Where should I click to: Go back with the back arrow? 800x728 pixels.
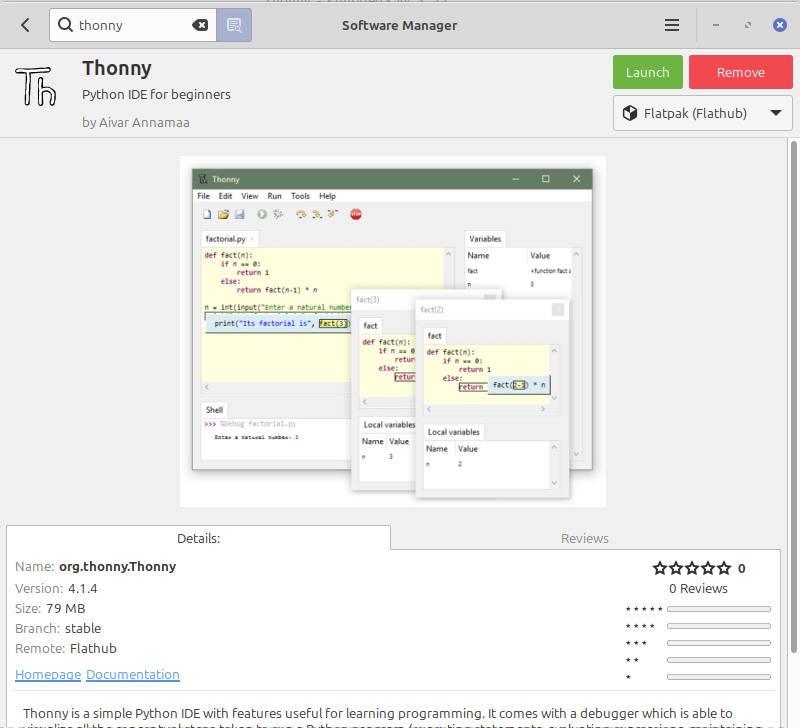click(x=25, y=25)
